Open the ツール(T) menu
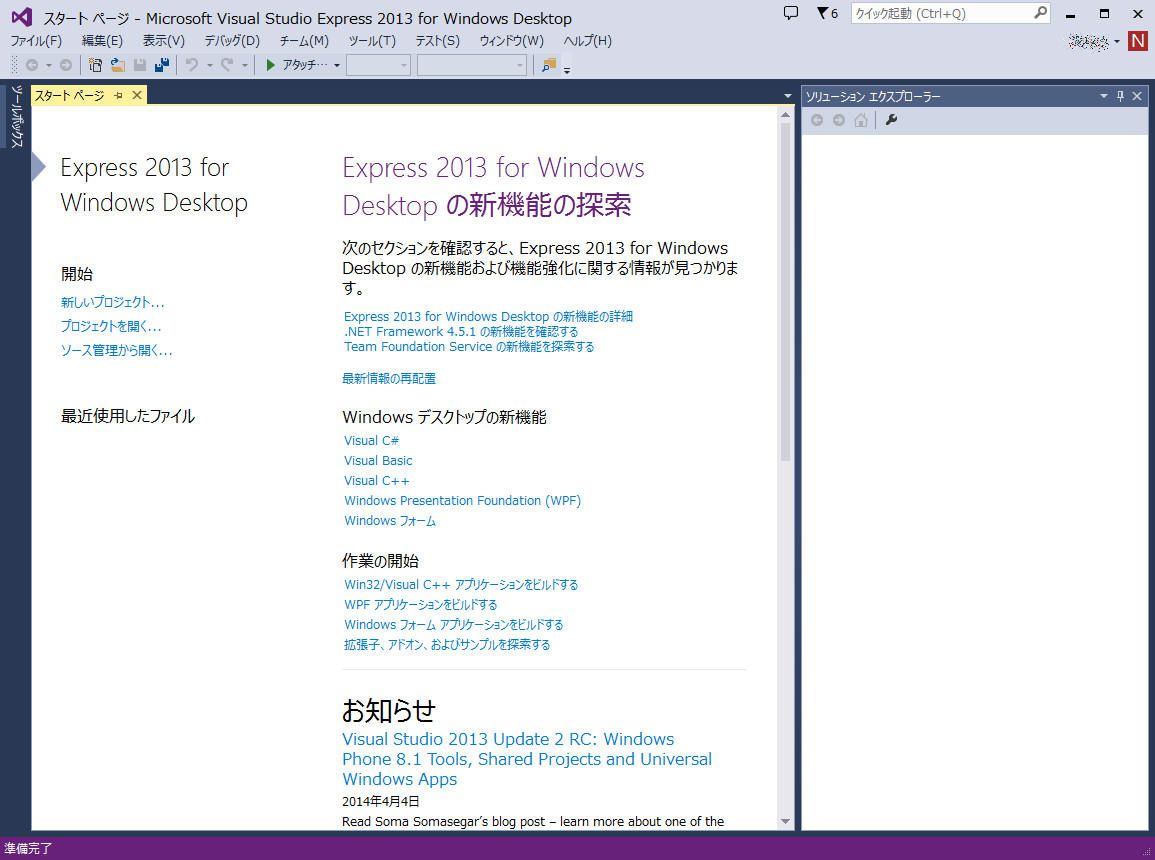The image size is (1155, 860). [x=372, y=40]
